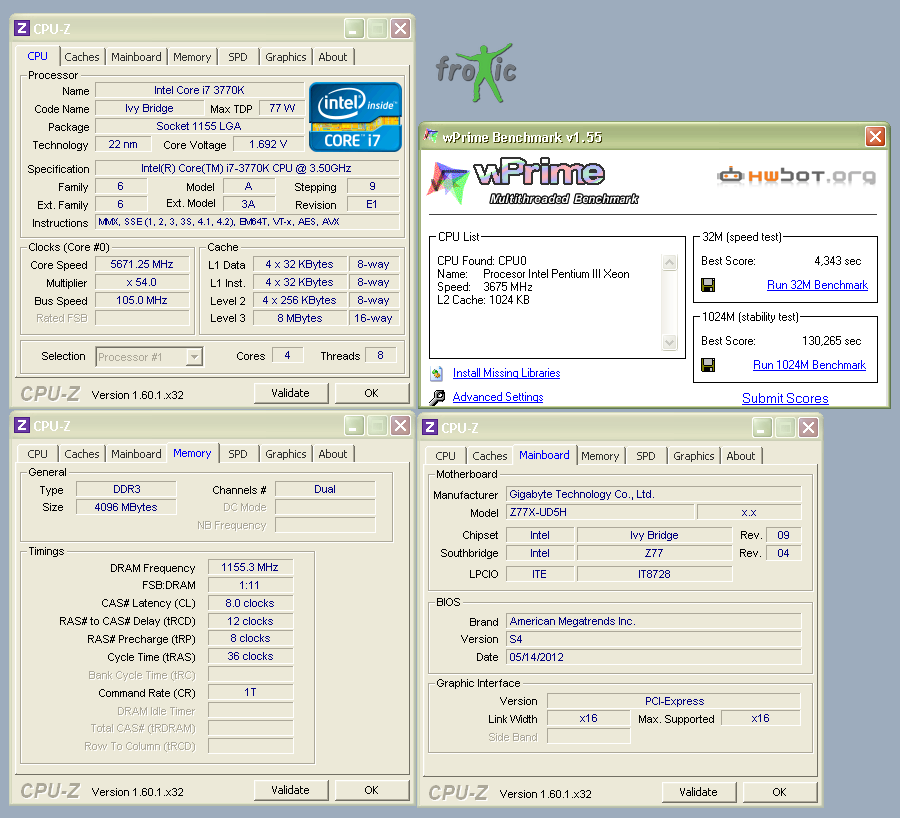900x818 pixels.
Task: Switch to SPD tab in top CPU-Z window
Action: 238,57
